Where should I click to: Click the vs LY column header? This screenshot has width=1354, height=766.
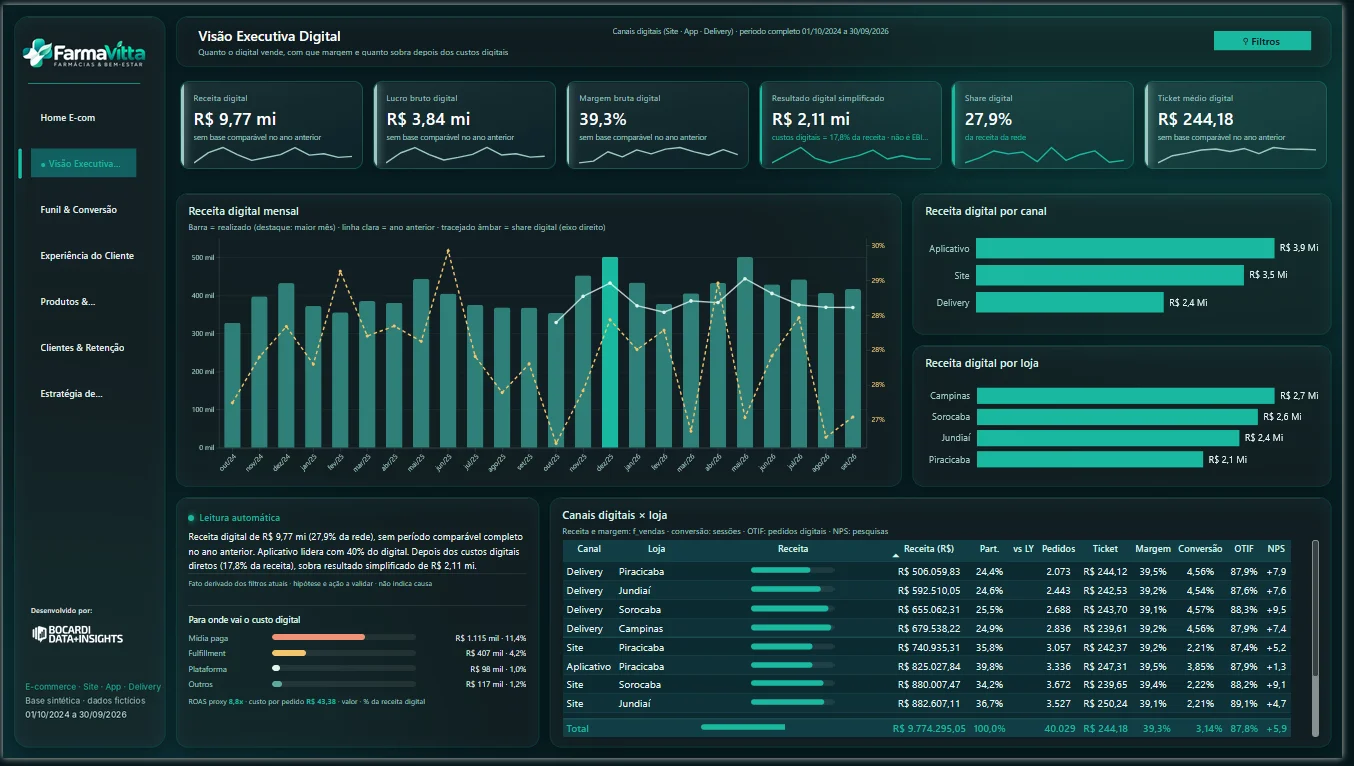point(1023,549)
